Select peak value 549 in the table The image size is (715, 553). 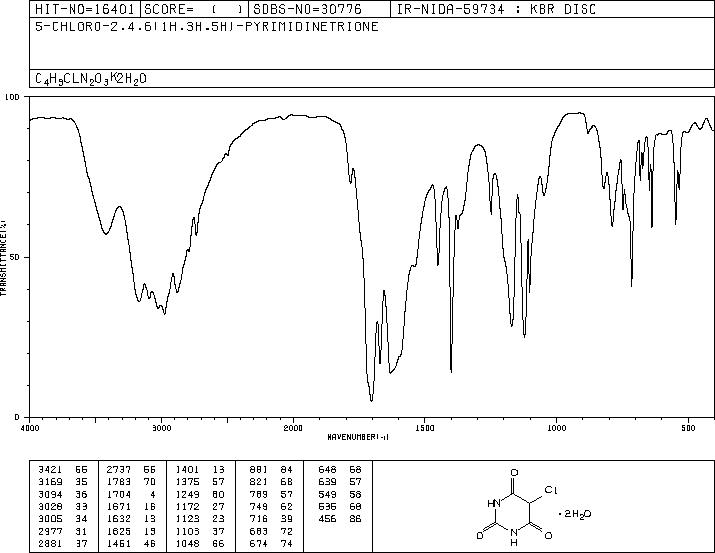coord(327,495)
